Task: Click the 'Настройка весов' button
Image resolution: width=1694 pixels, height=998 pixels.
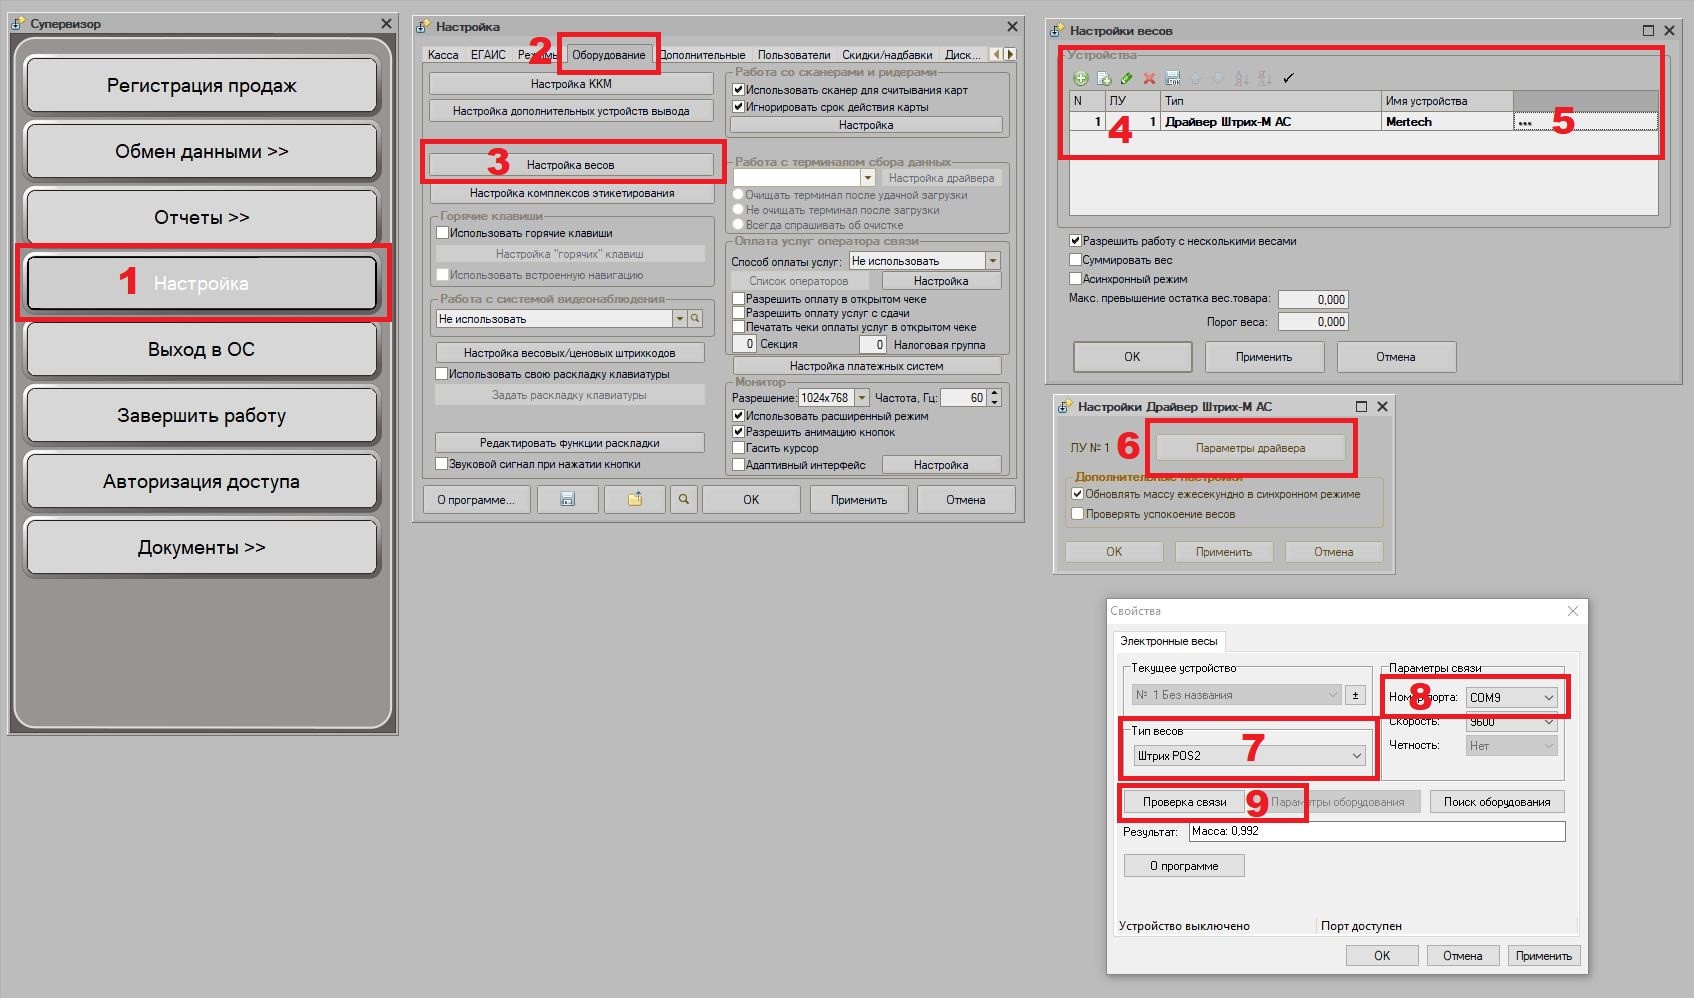Action: tap(571, 165)
